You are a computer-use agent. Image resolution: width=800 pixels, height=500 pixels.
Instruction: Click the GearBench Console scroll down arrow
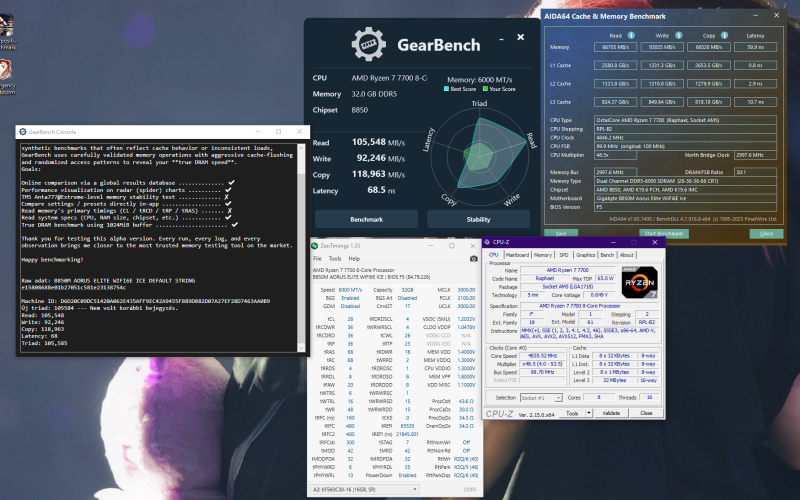click(x=301, y=347)
